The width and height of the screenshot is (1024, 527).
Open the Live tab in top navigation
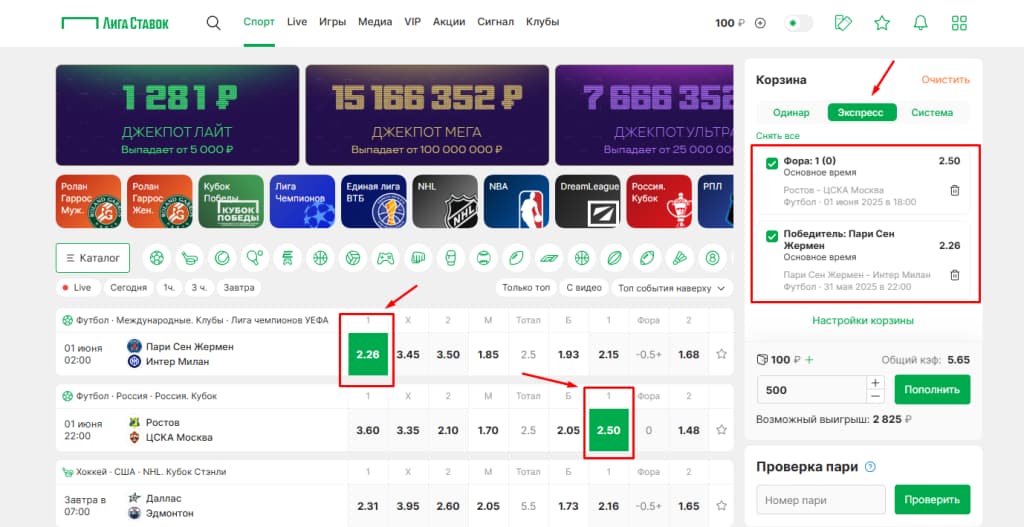297,22
